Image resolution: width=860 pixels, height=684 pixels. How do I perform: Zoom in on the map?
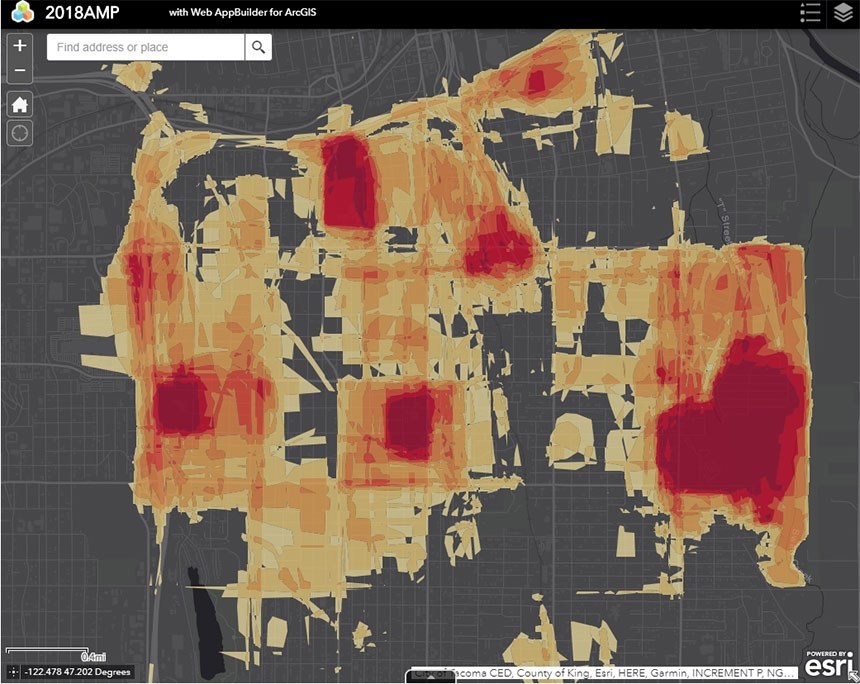click(x=20, y=47)
